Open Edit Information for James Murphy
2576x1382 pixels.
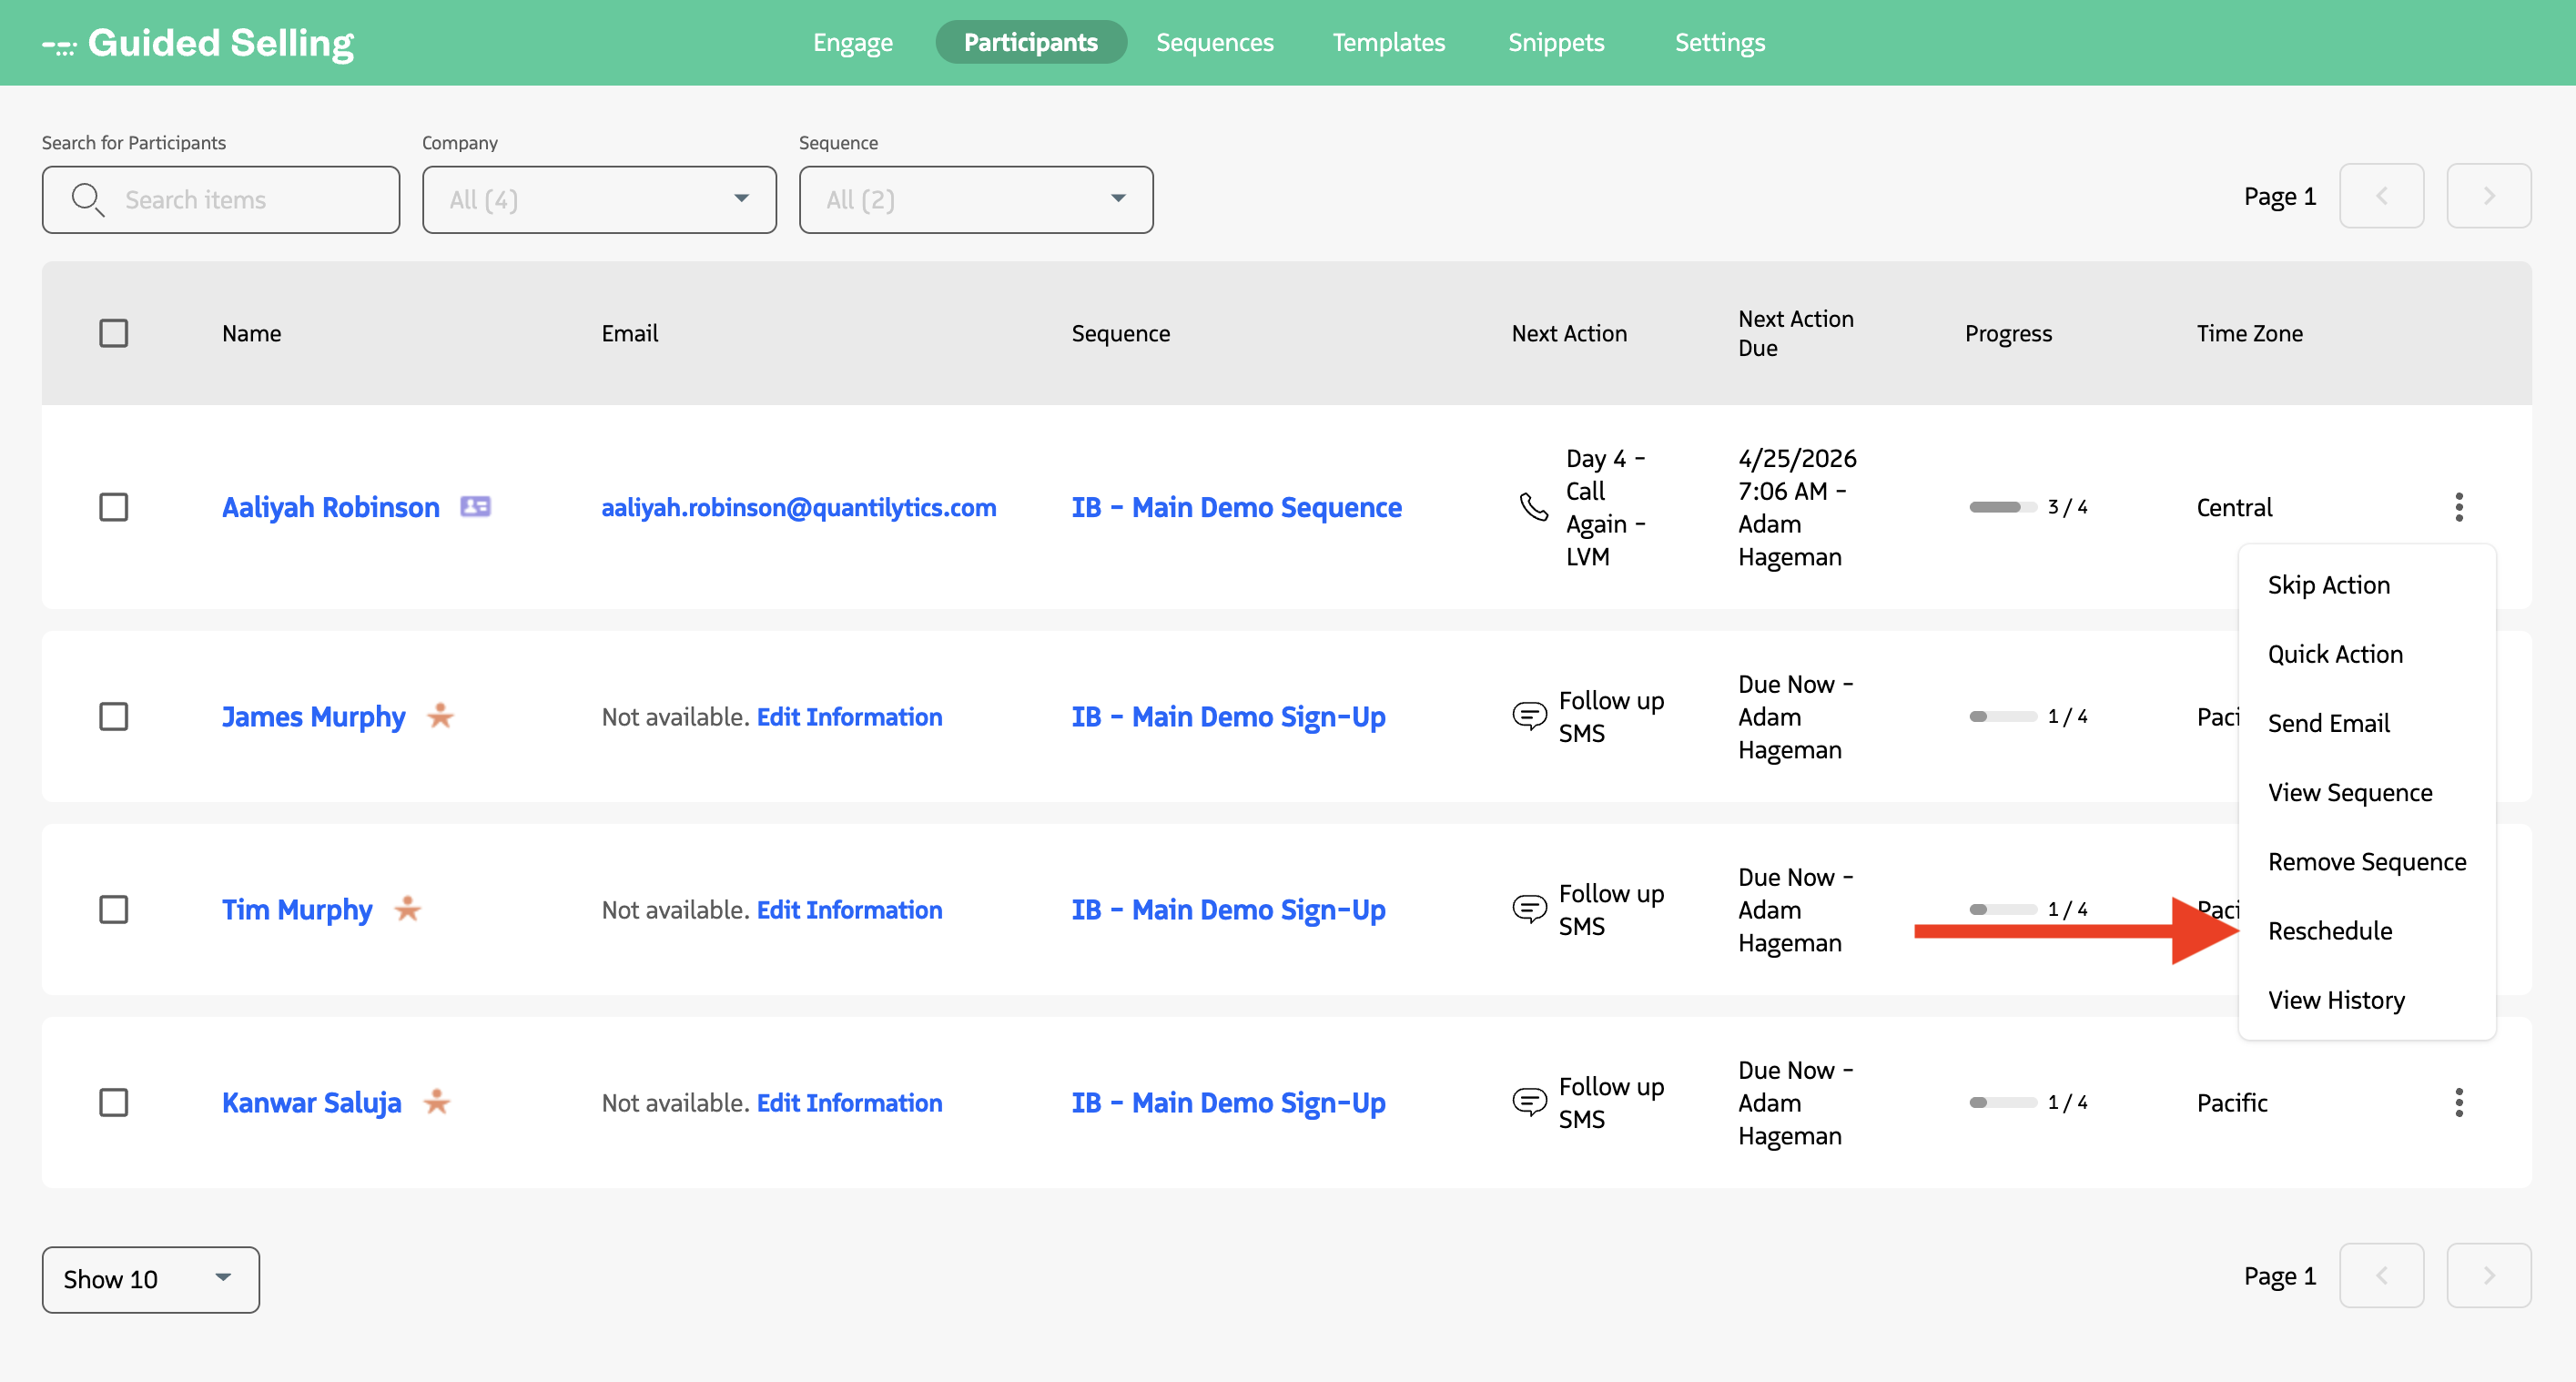point(849,716)
